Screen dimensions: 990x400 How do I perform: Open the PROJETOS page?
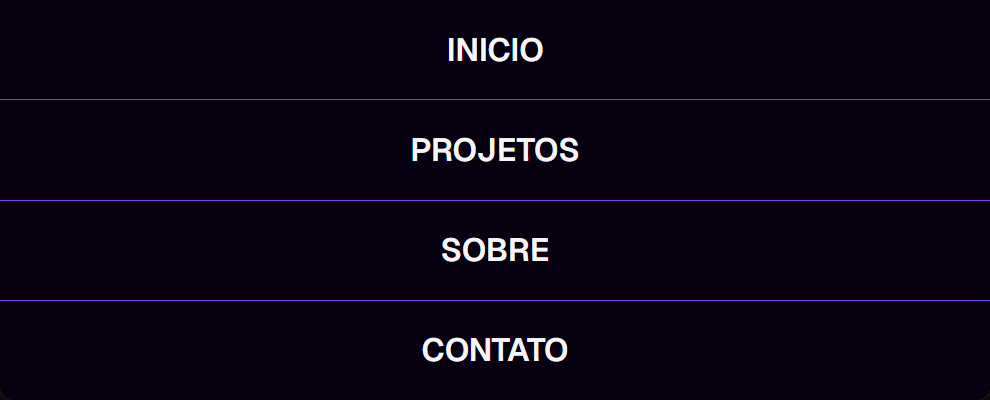click(x=495, y=150)
